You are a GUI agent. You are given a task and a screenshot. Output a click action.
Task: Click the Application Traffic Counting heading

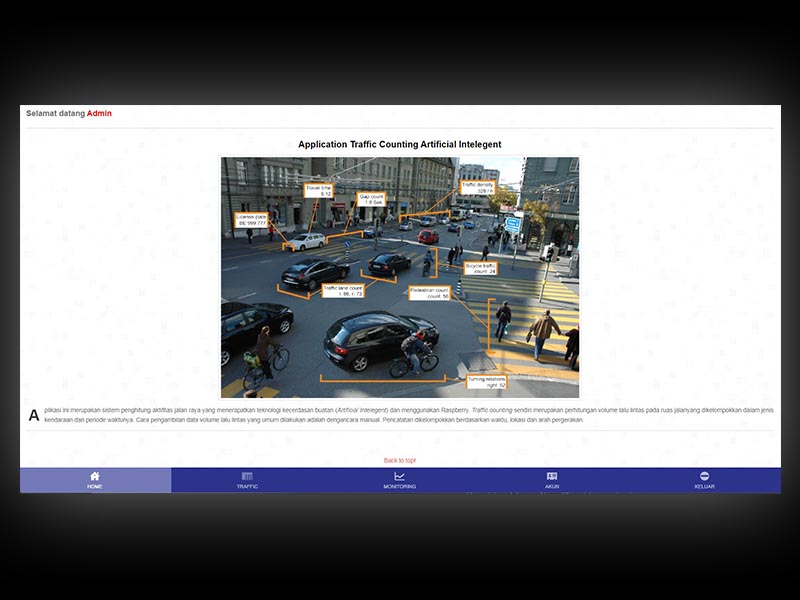pos(399,145)
